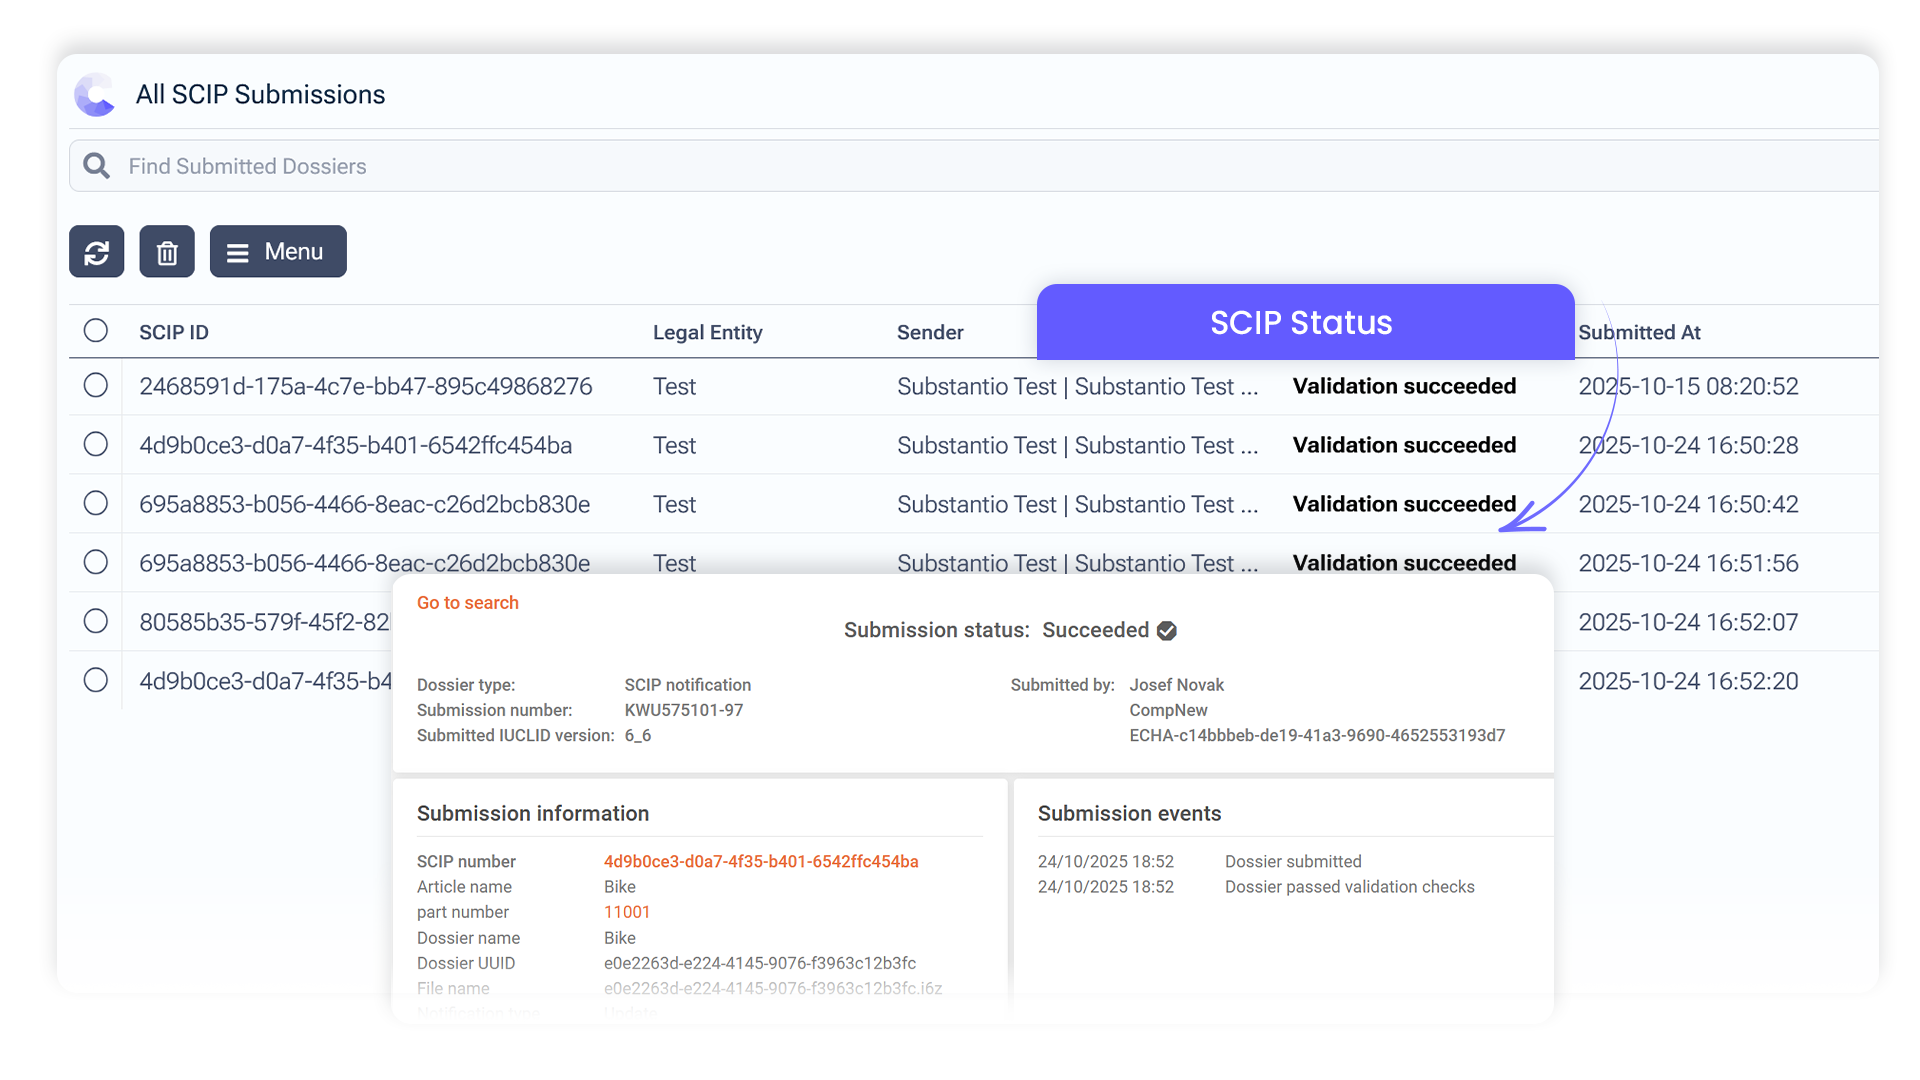Click the app logo next to title

[96, 95]
